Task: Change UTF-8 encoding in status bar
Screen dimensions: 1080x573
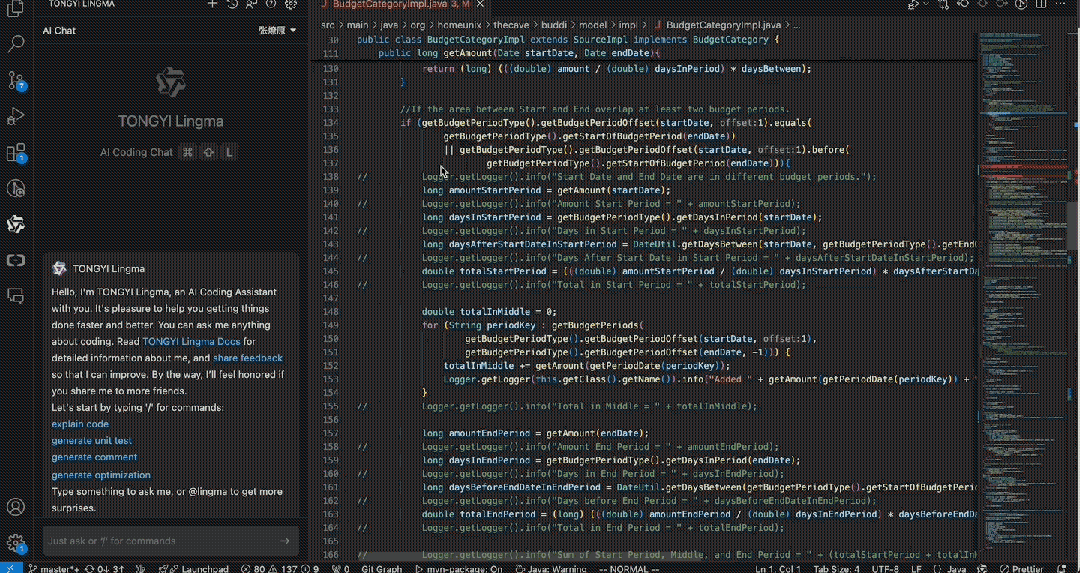Action: click(x=885, y=569)
